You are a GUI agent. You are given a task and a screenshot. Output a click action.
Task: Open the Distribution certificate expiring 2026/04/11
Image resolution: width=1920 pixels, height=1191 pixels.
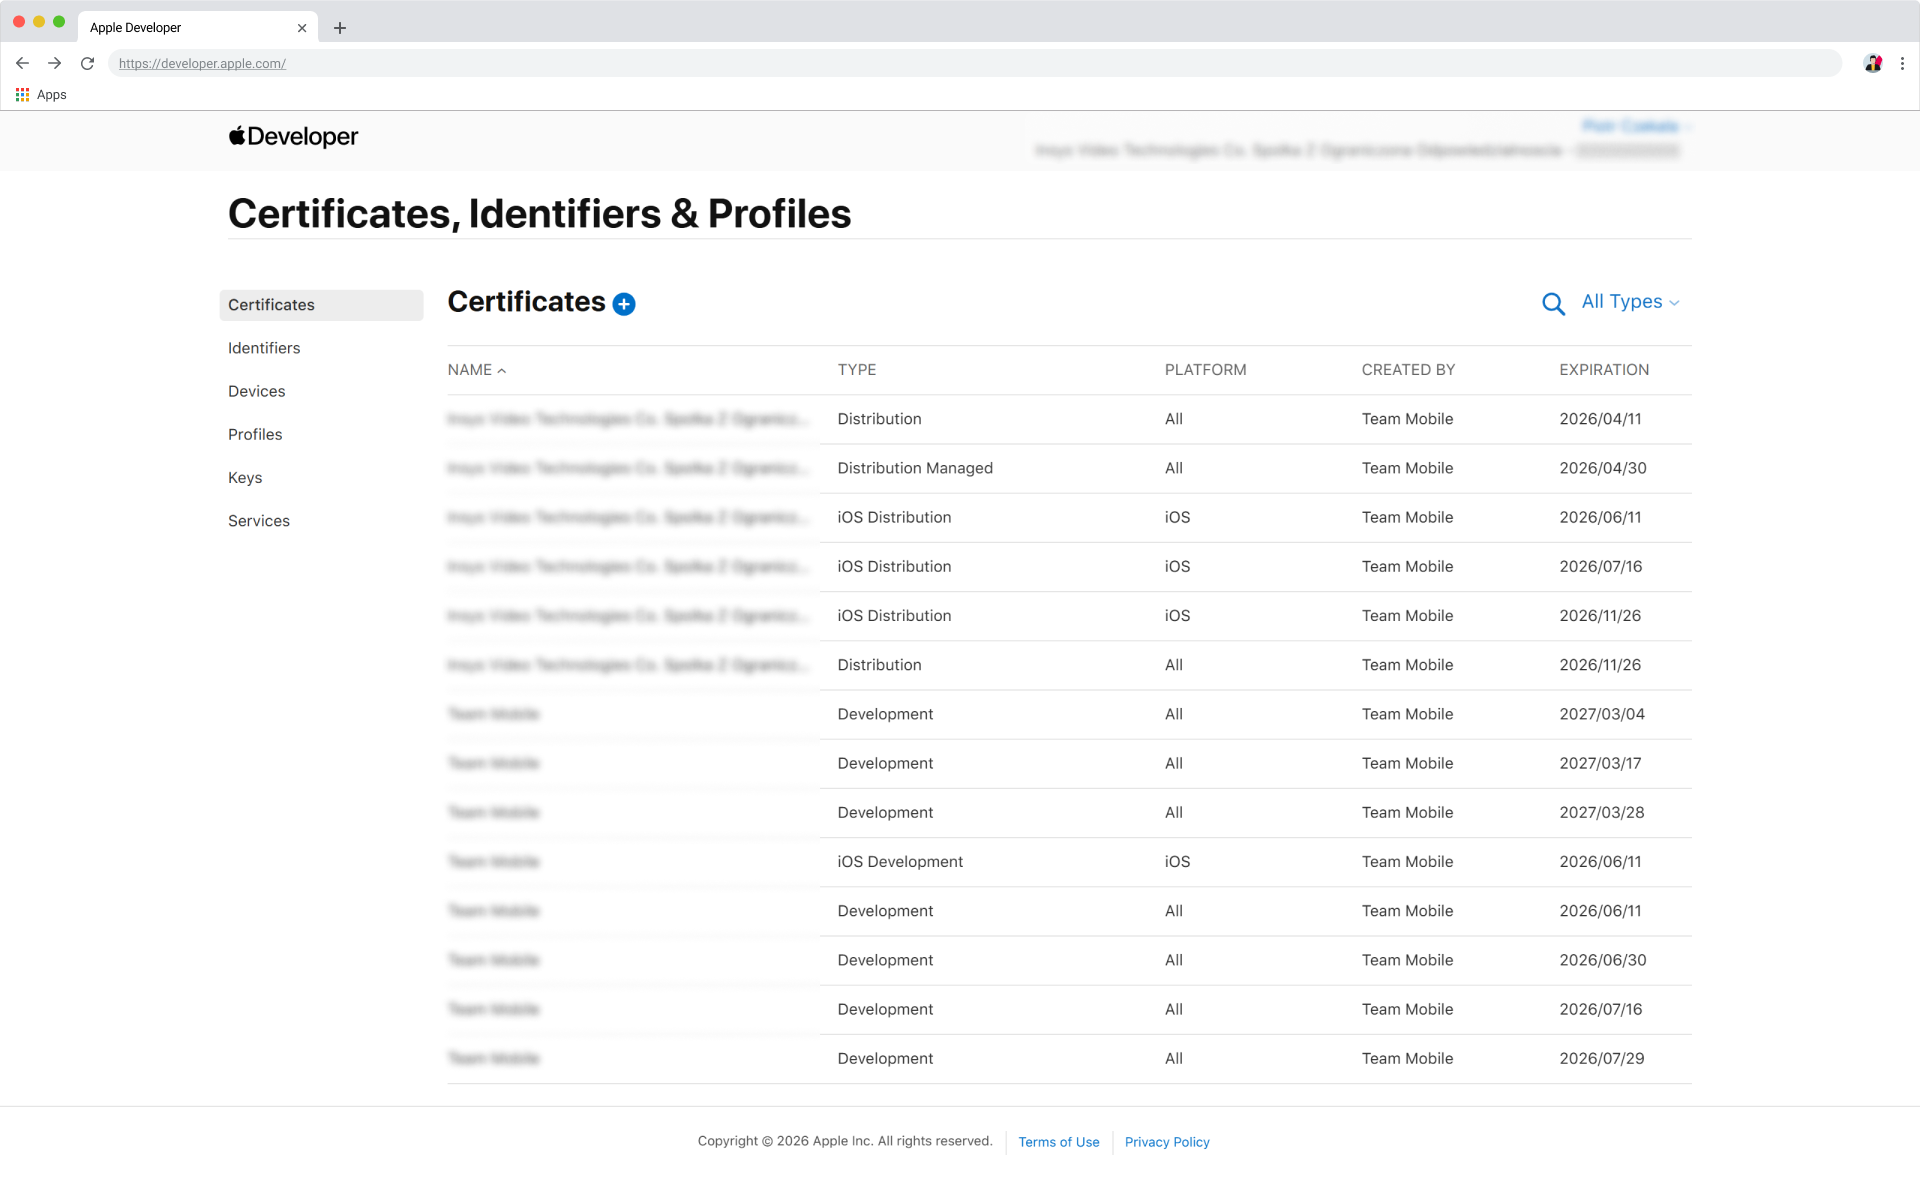pos(1070,419)
